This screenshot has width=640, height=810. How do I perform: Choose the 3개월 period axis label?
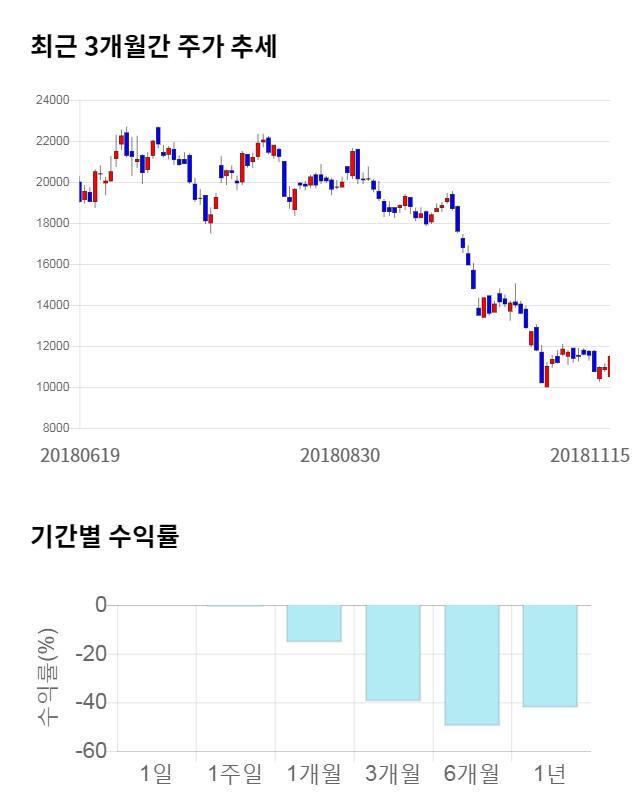click(393, 773)
